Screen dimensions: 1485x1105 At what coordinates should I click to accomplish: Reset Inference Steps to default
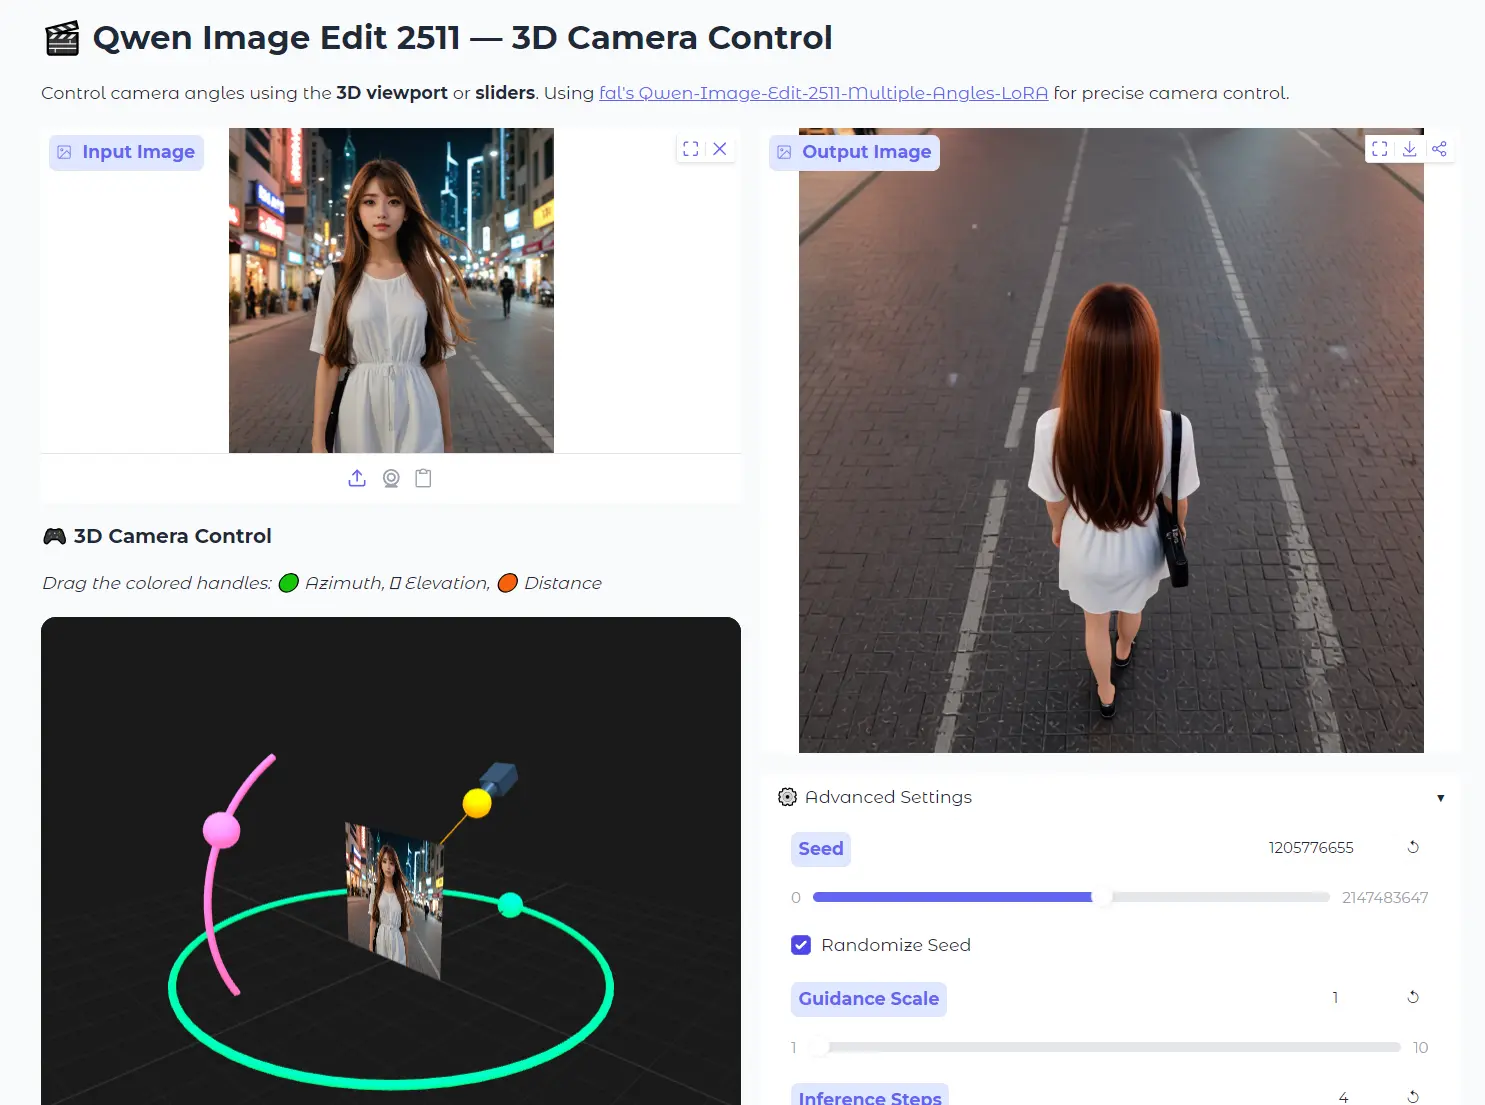(1413, 1095)
